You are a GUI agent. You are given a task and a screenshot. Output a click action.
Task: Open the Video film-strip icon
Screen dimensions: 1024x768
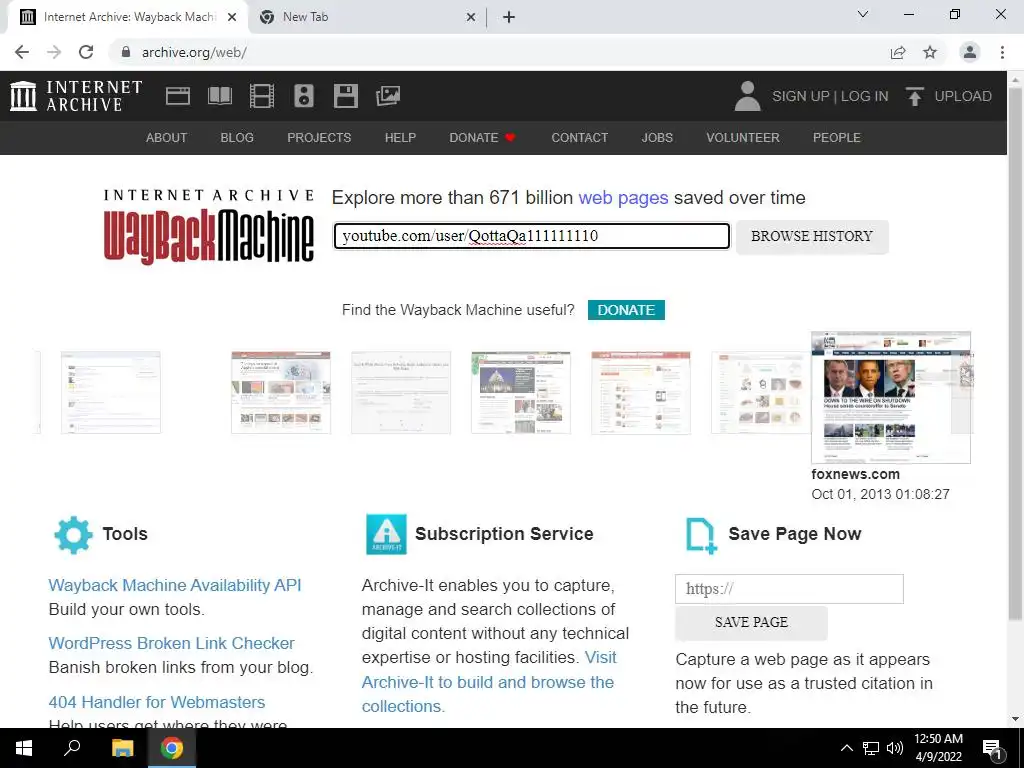tap(261, 96)
